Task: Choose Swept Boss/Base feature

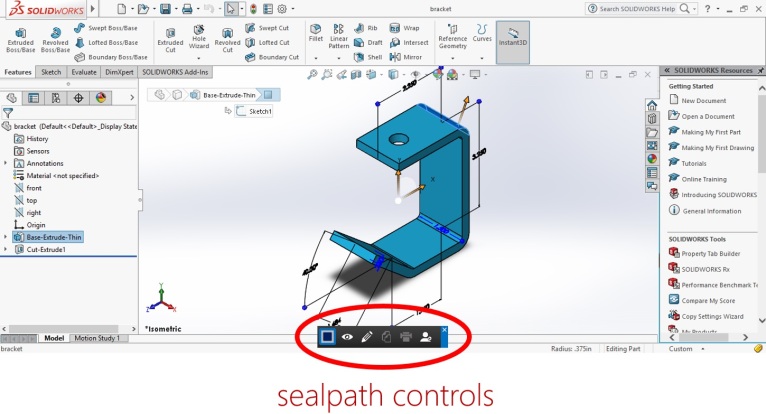Action: 106,28
